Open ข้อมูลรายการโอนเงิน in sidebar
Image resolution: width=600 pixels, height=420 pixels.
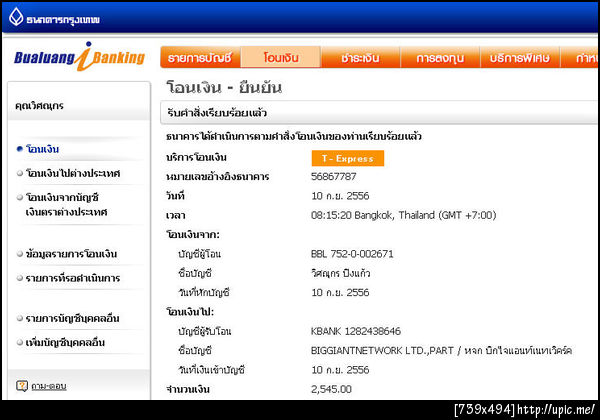[71, 254]
